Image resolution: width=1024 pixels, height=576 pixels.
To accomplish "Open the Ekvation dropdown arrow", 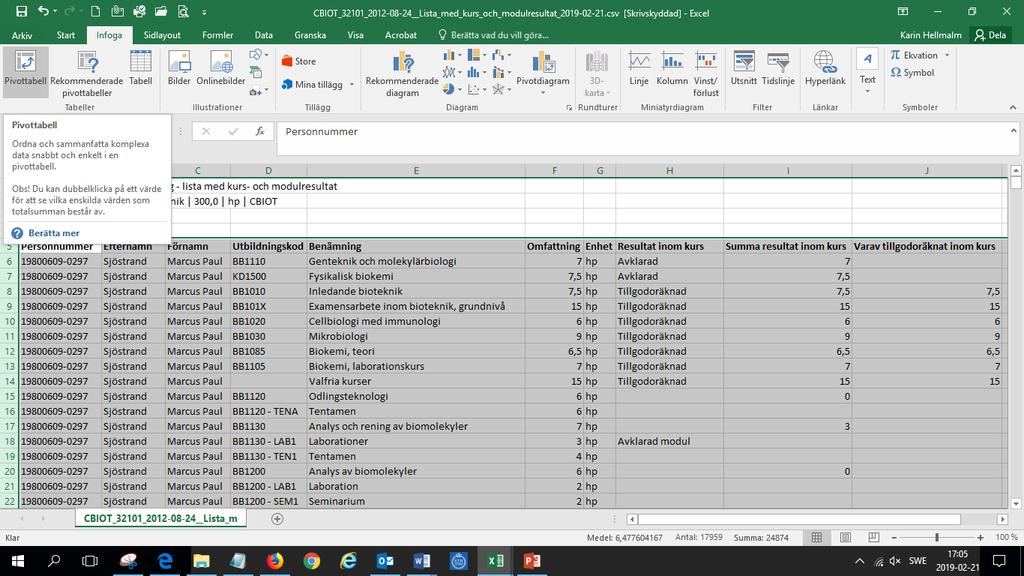I will point(947,56).
